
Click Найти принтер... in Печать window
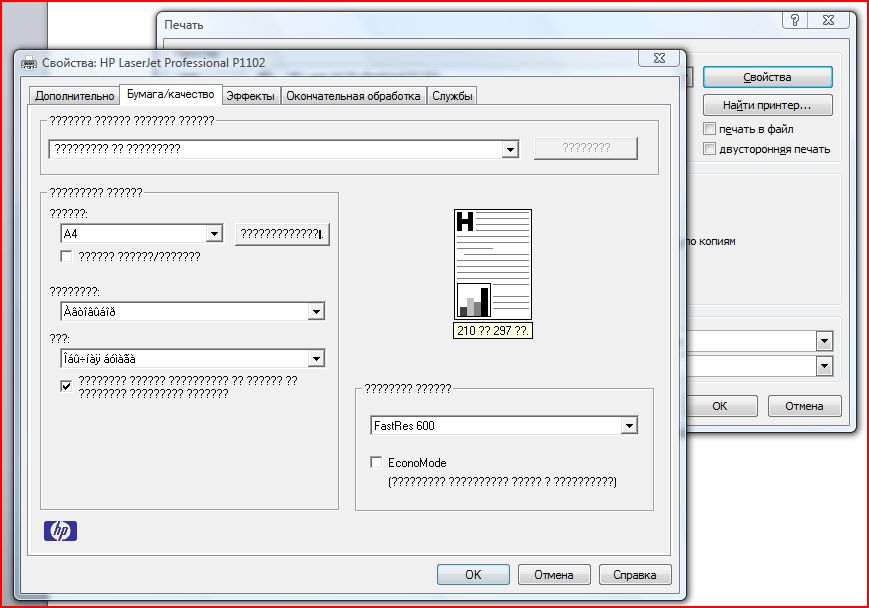(768, 105)
